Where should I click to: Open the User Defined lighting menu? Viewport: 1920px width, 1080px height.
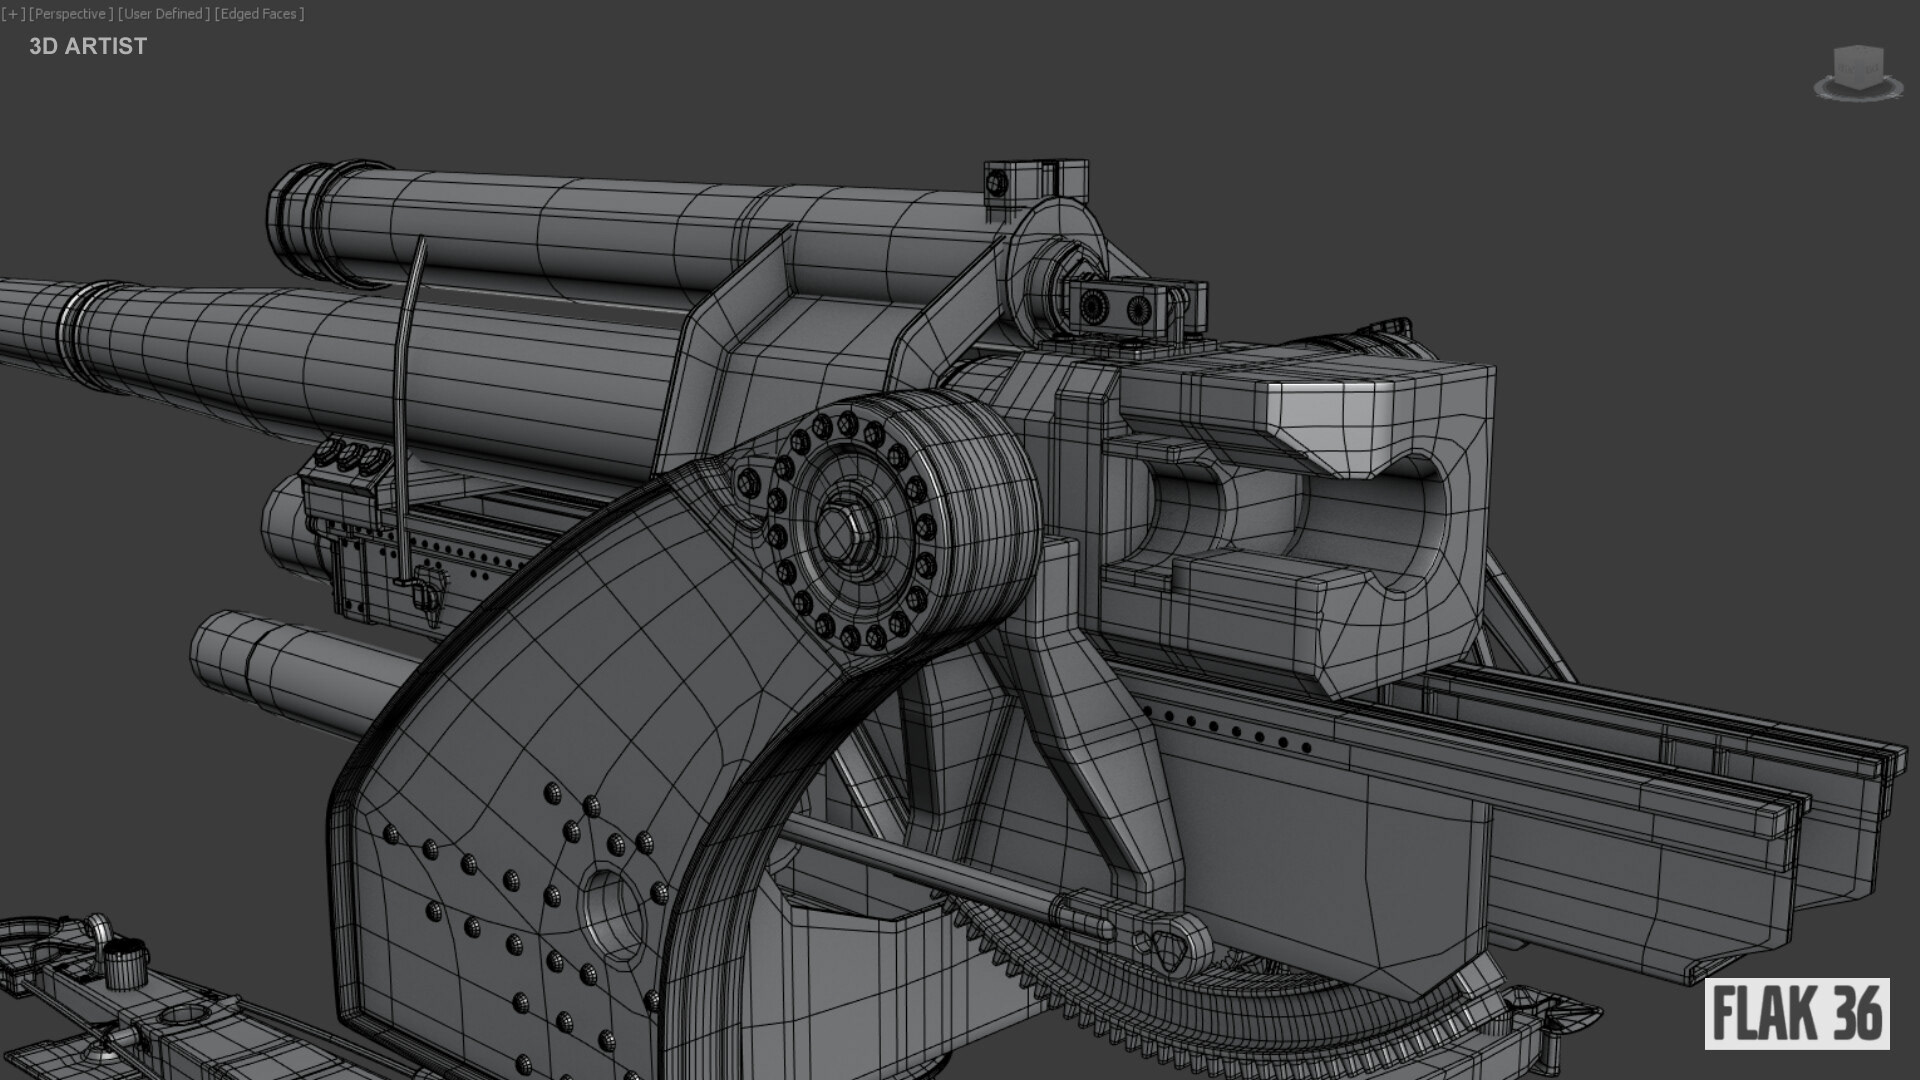pos(164,14)
